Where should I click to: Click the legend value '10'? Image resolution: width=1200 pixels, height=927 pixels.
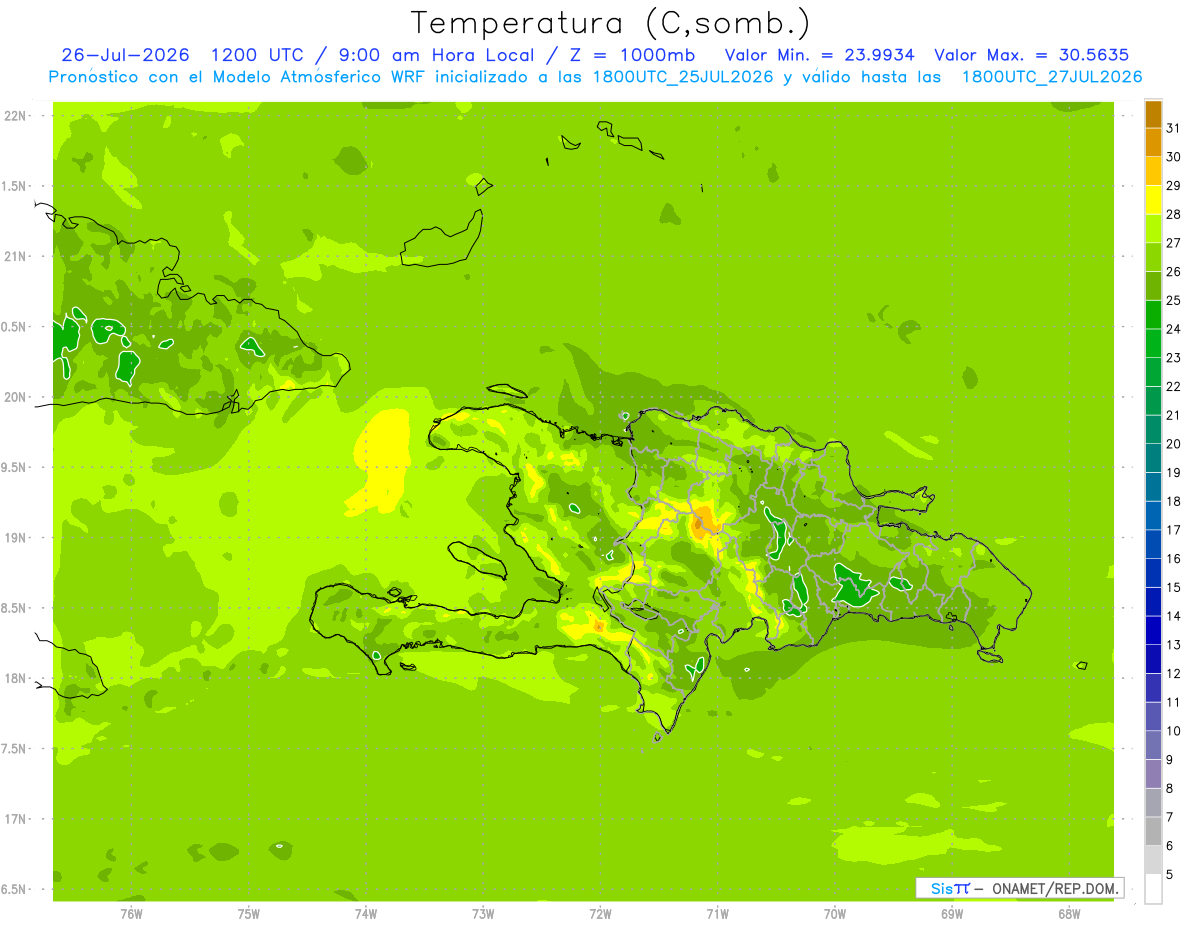[1174, 731]
